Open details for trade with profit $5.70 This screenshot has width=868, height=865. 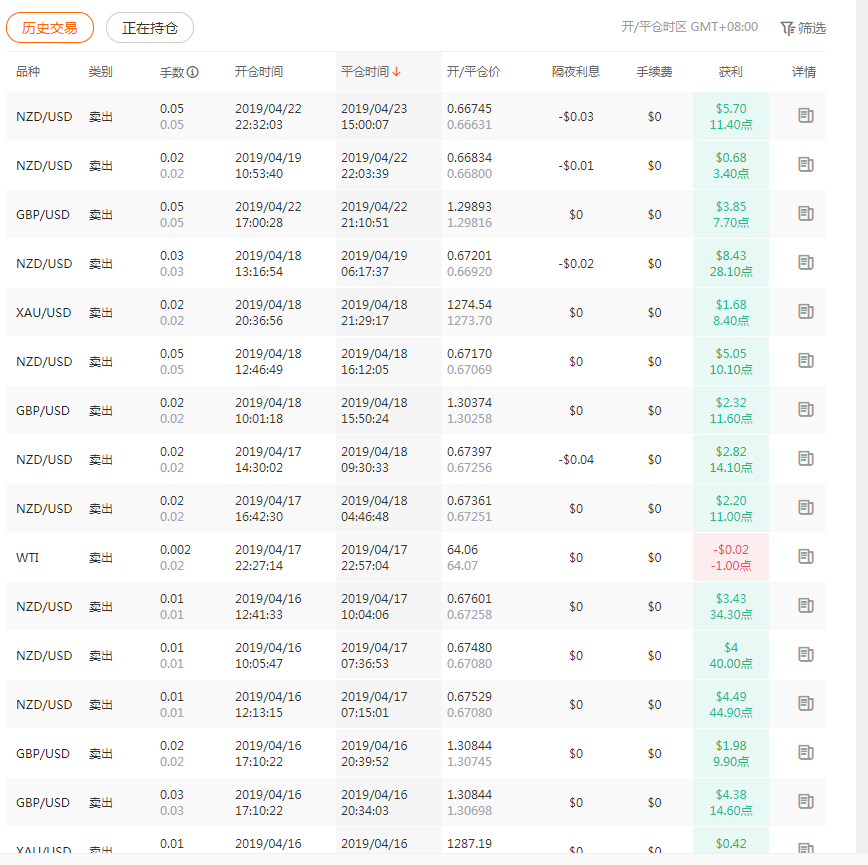805,116
